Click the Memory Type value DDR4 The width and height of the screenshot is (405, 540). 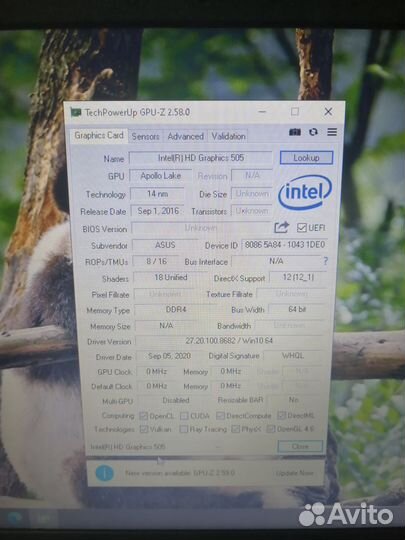(176, 309)
